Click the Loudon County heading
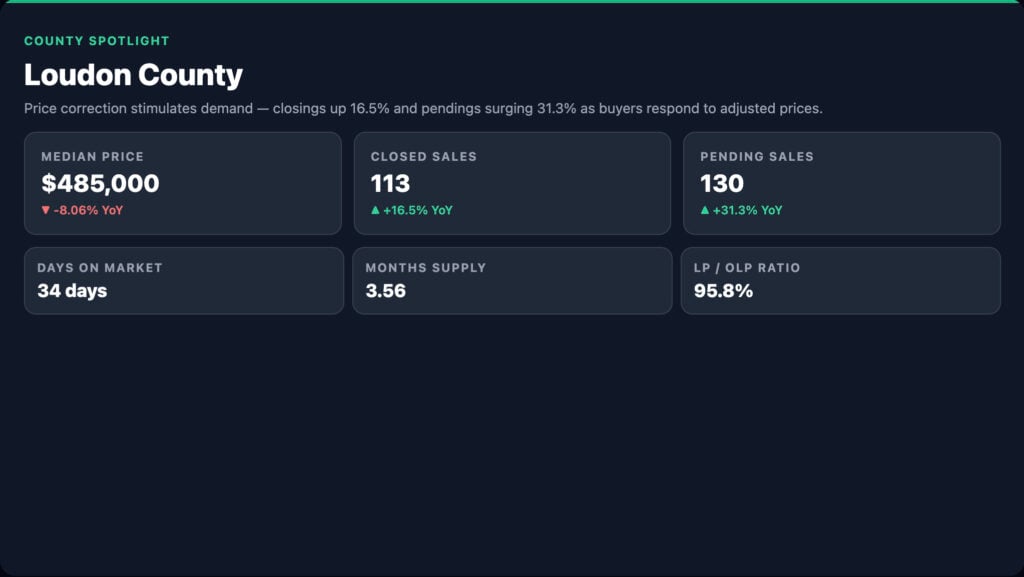This screenshot has width=1024, height=577. tap(133, 75)
